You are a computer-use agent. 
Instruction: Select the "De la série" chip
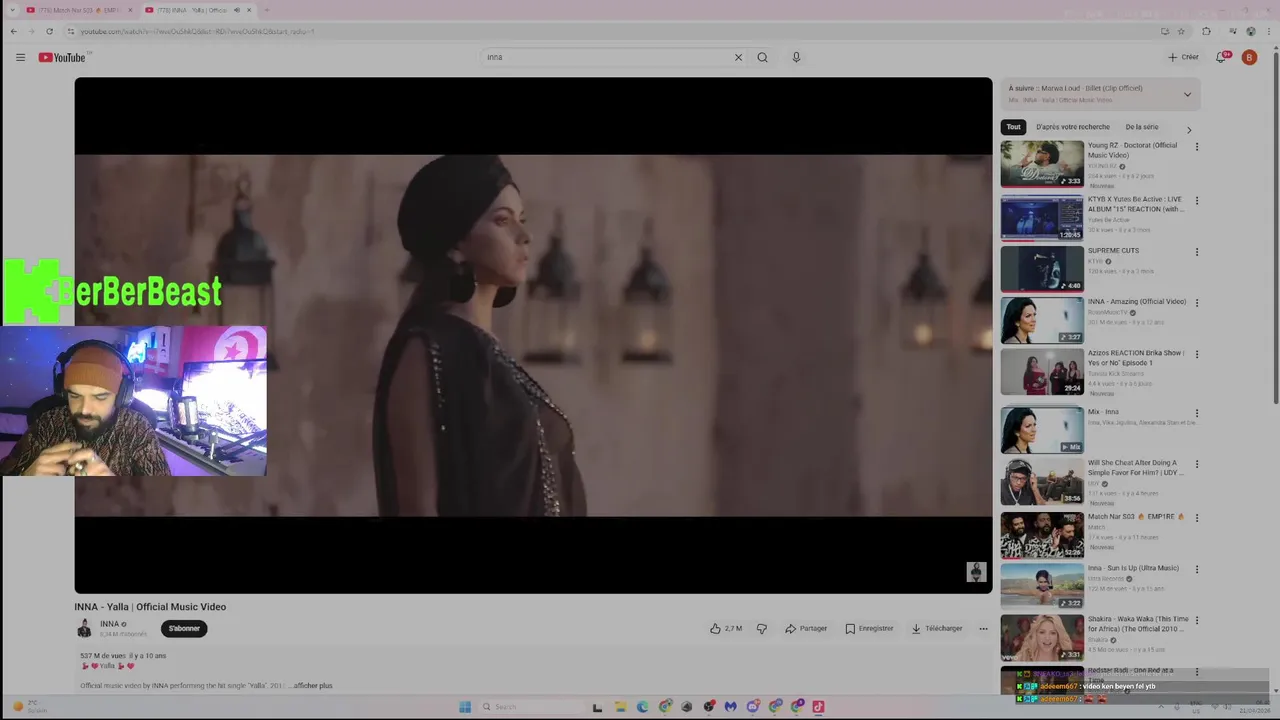click(x=1142, y=127)
